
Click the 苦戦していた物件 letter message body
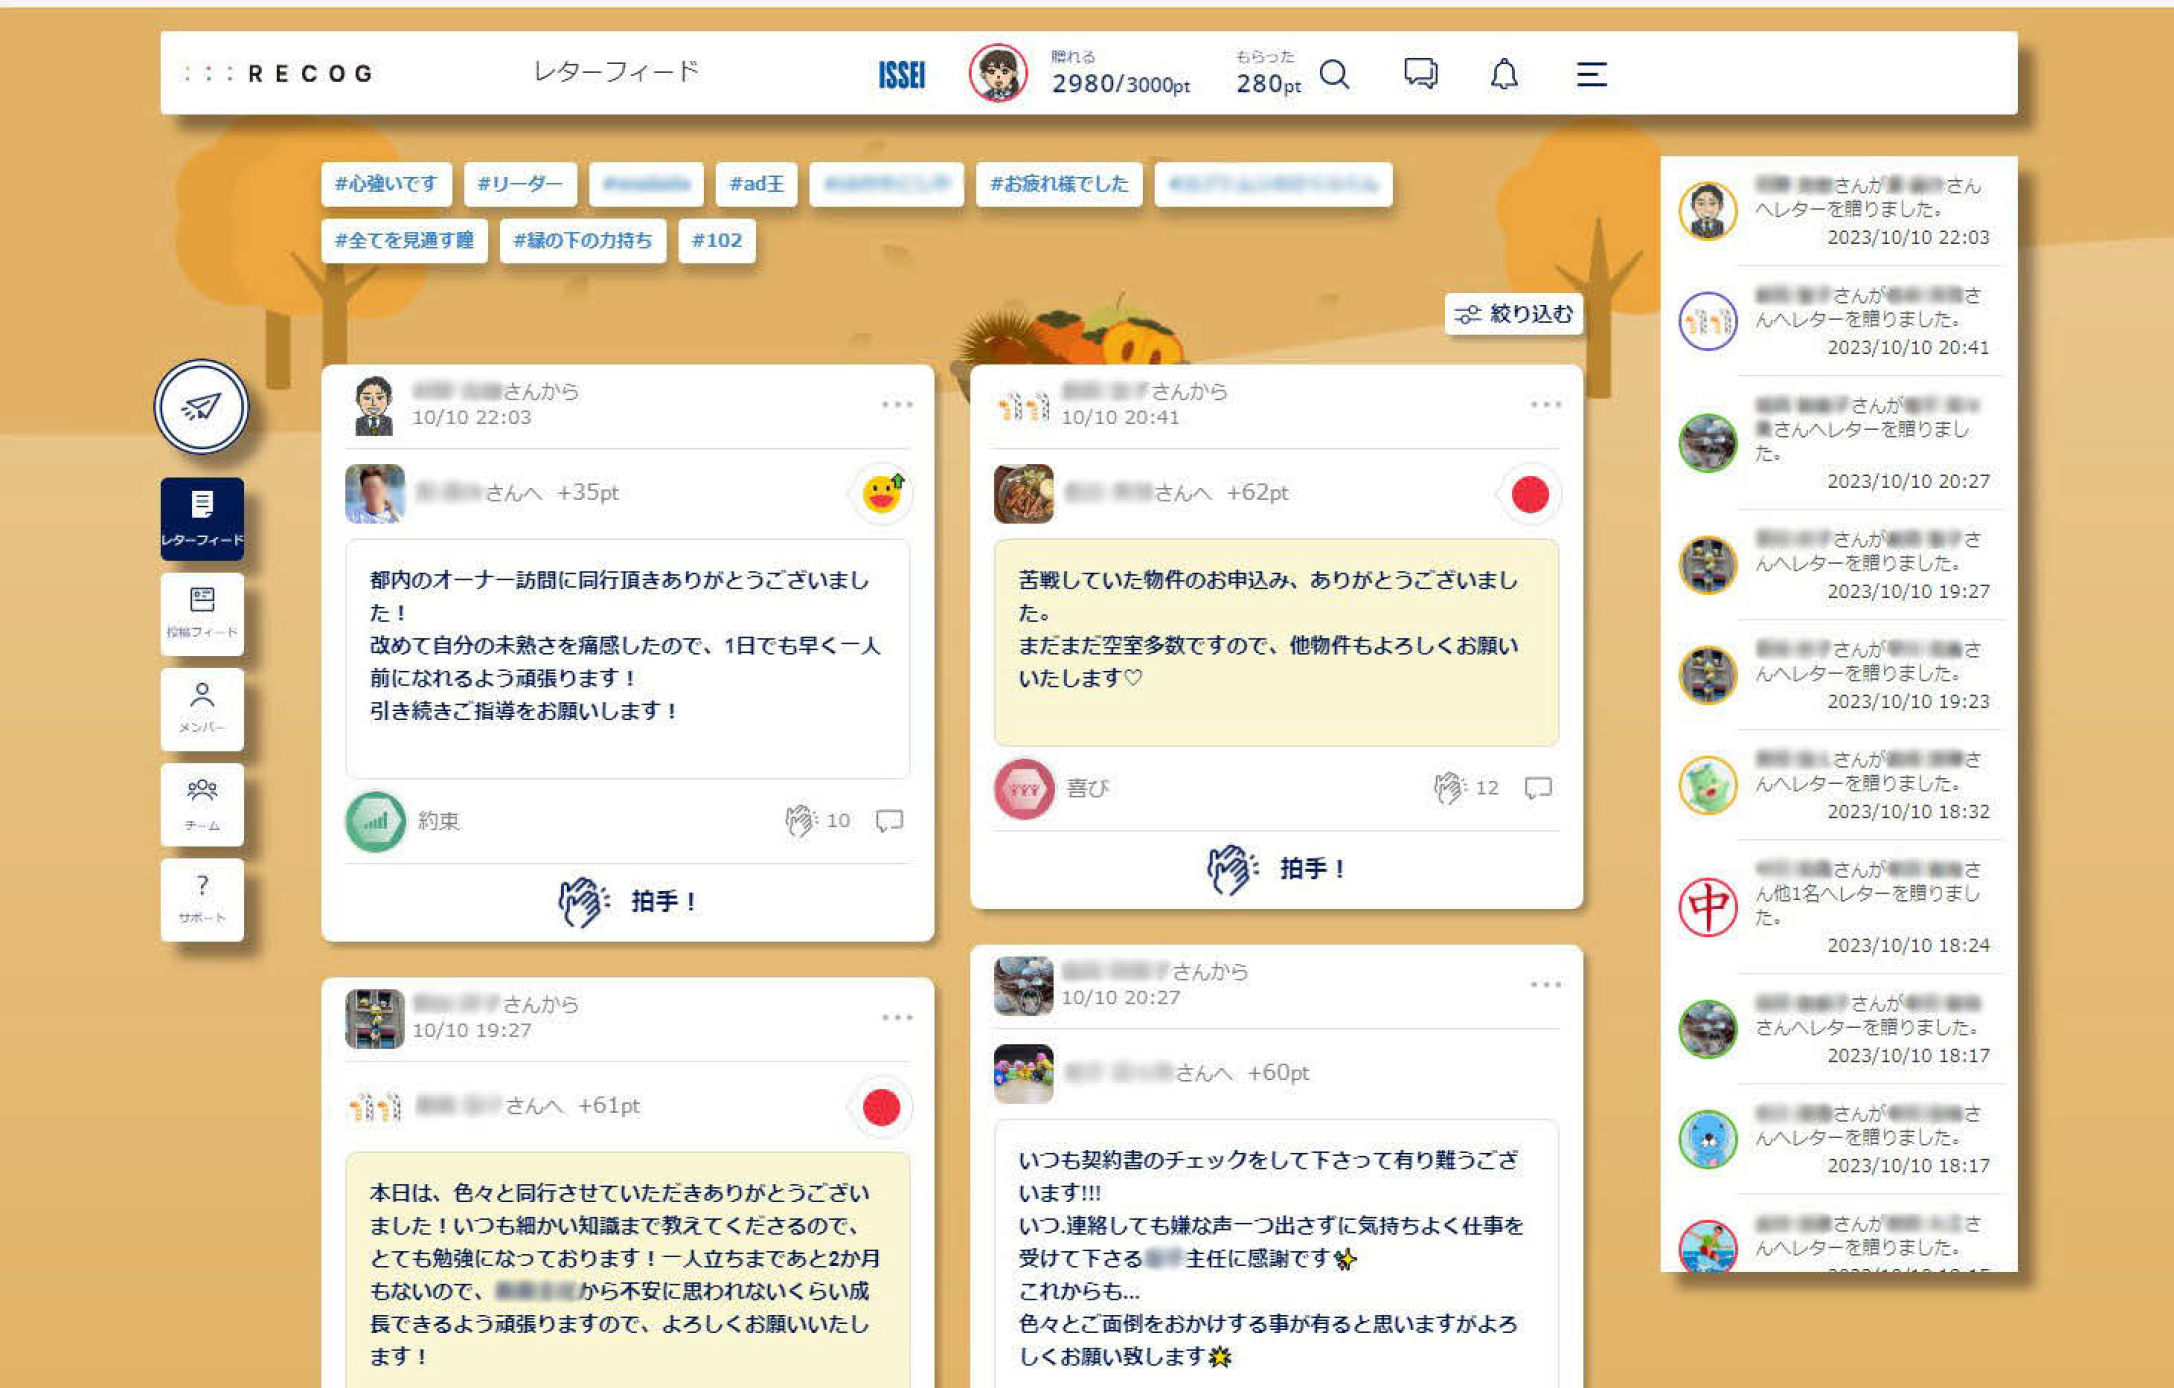(1276, 642)
